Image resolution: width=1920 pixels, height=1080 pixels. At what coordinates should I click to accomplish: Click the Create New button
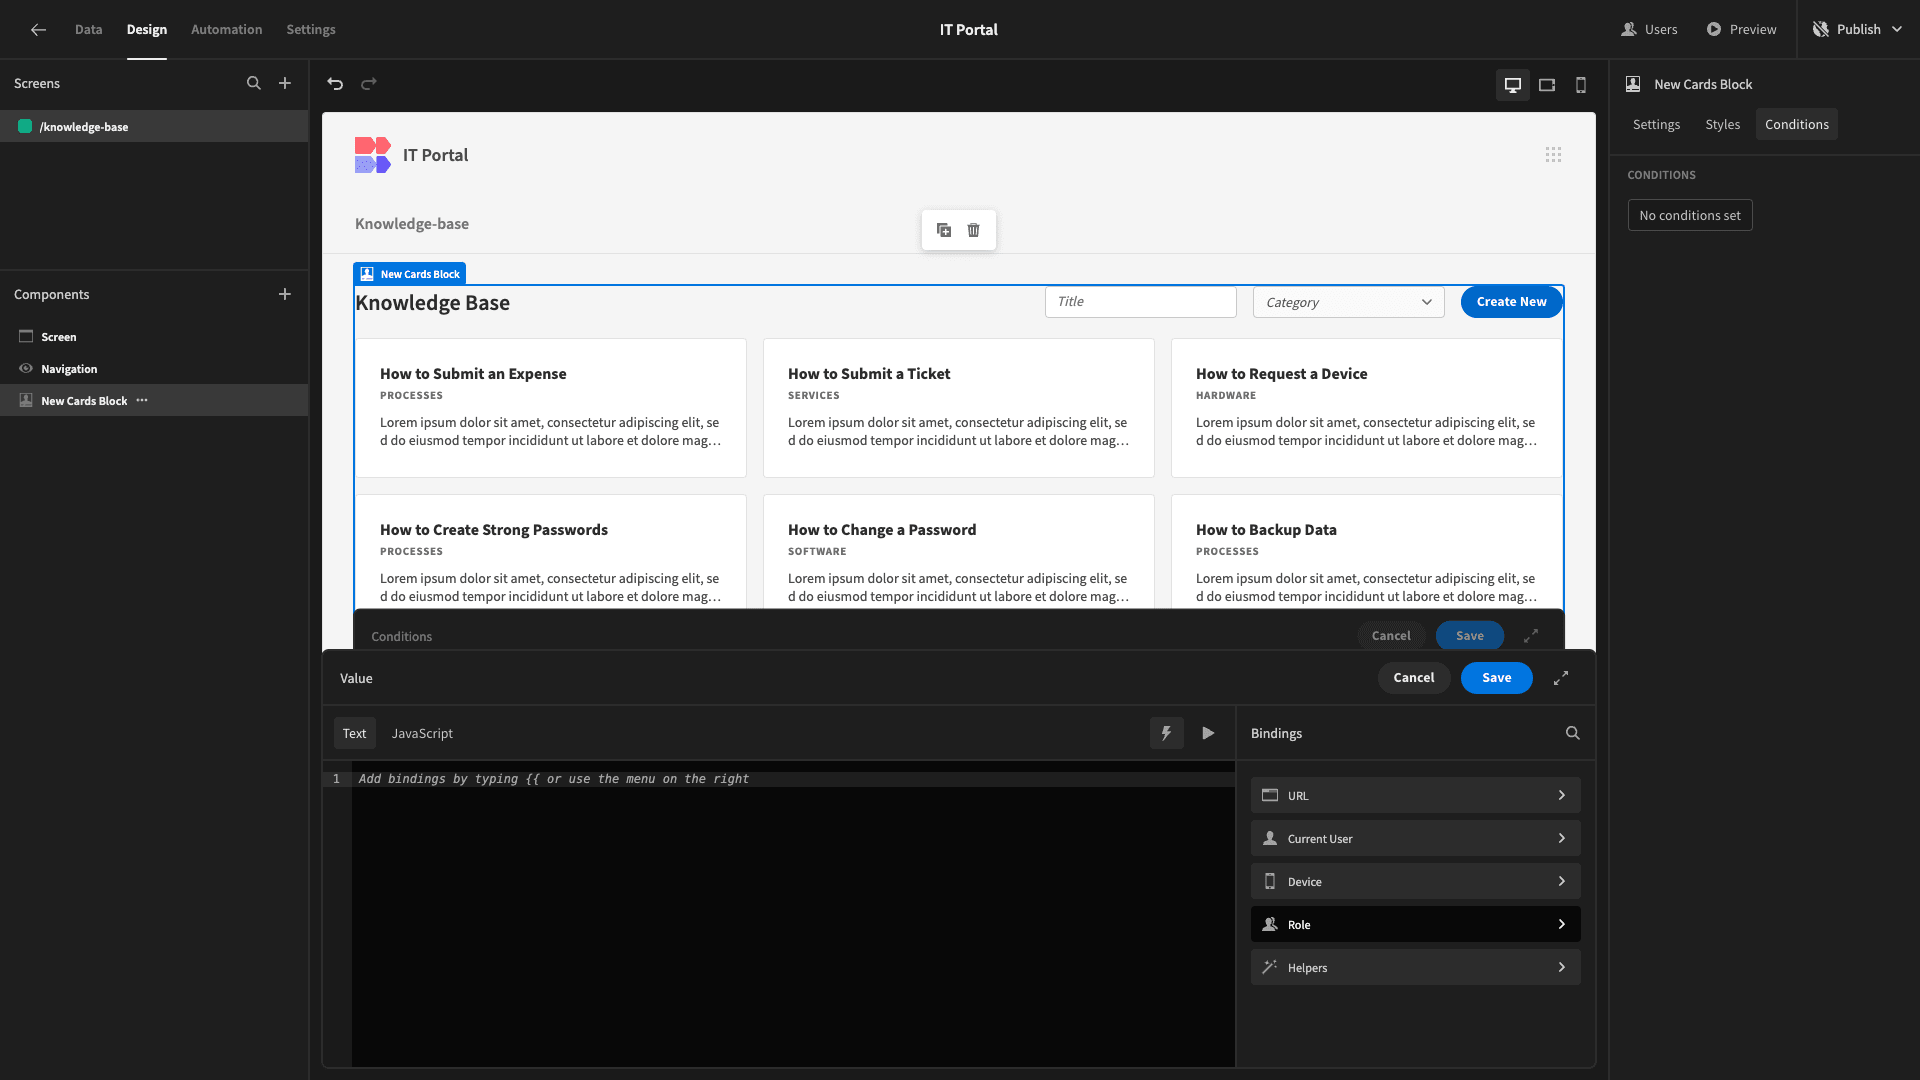pos(1511,302)
